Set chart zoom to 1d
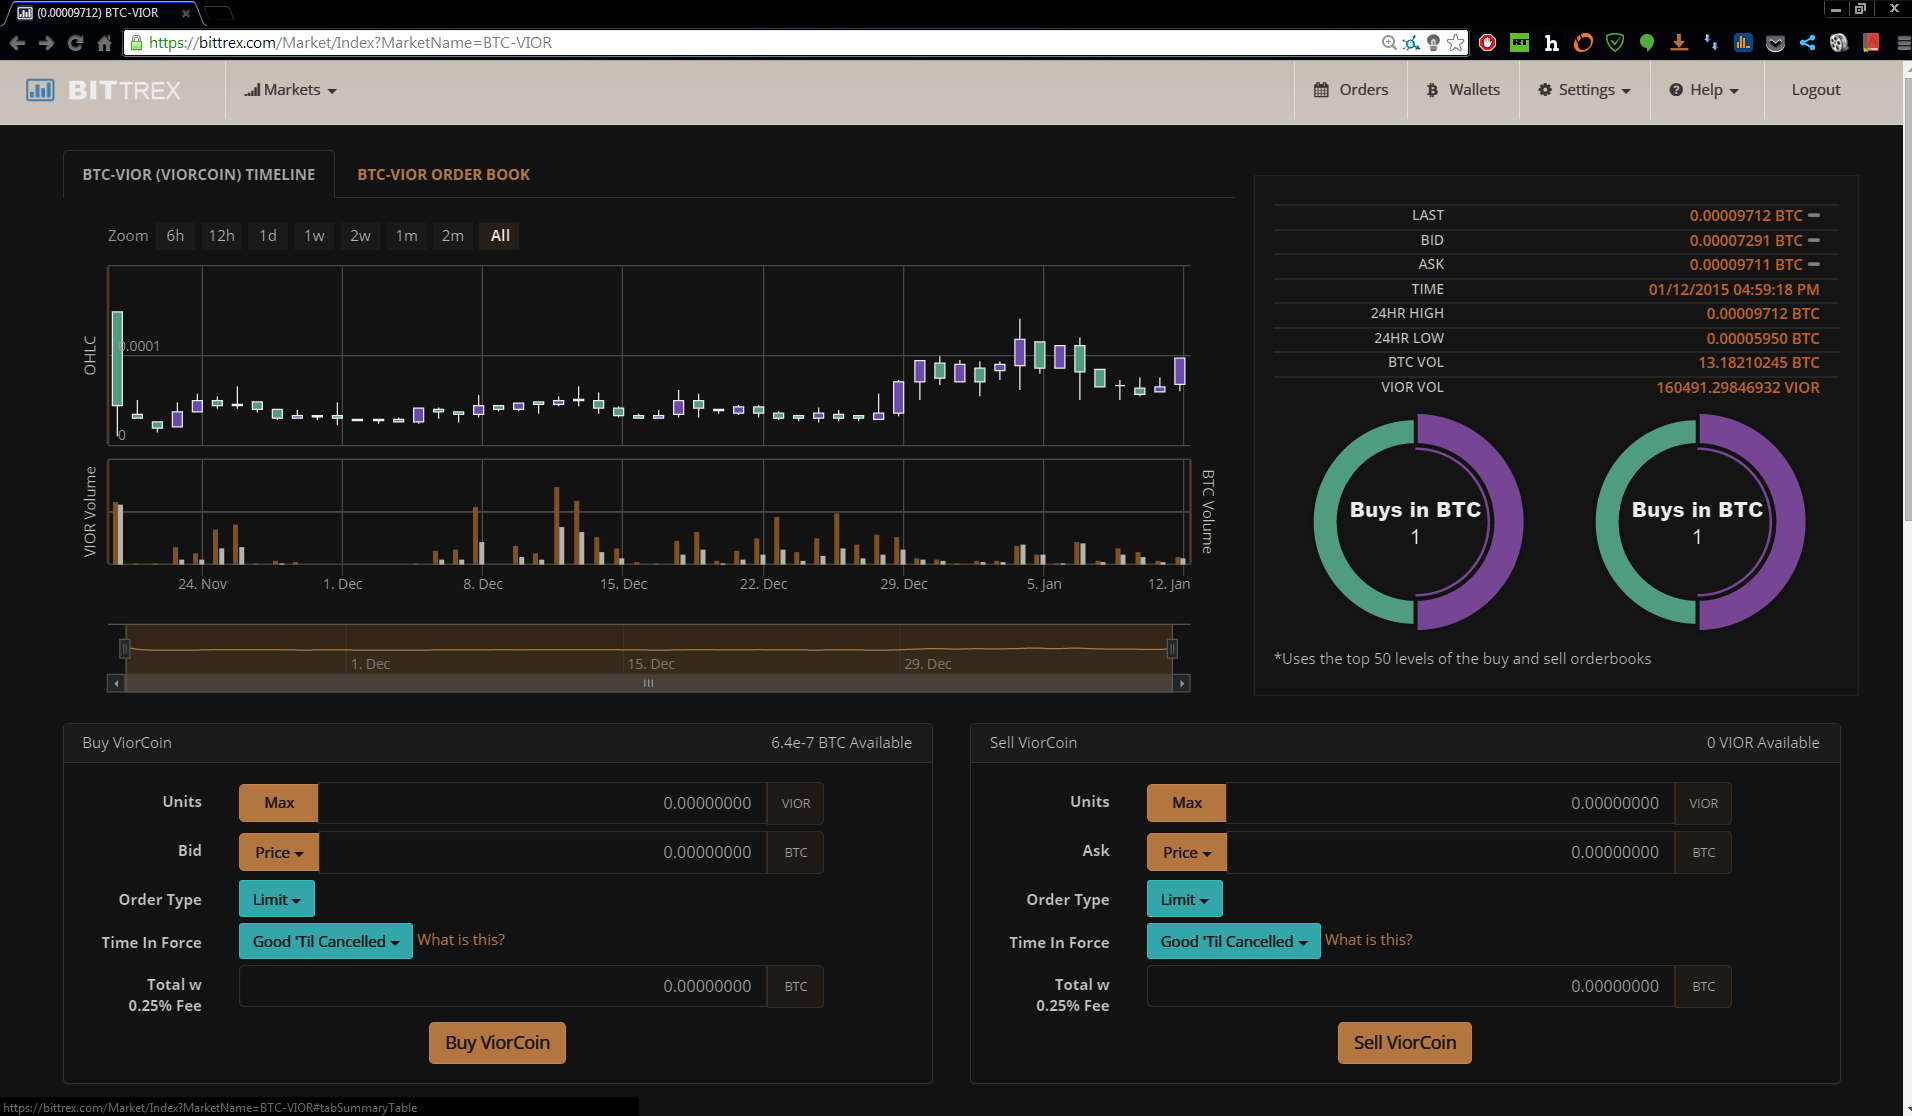 pyautogui.click(x=268, y=236)
